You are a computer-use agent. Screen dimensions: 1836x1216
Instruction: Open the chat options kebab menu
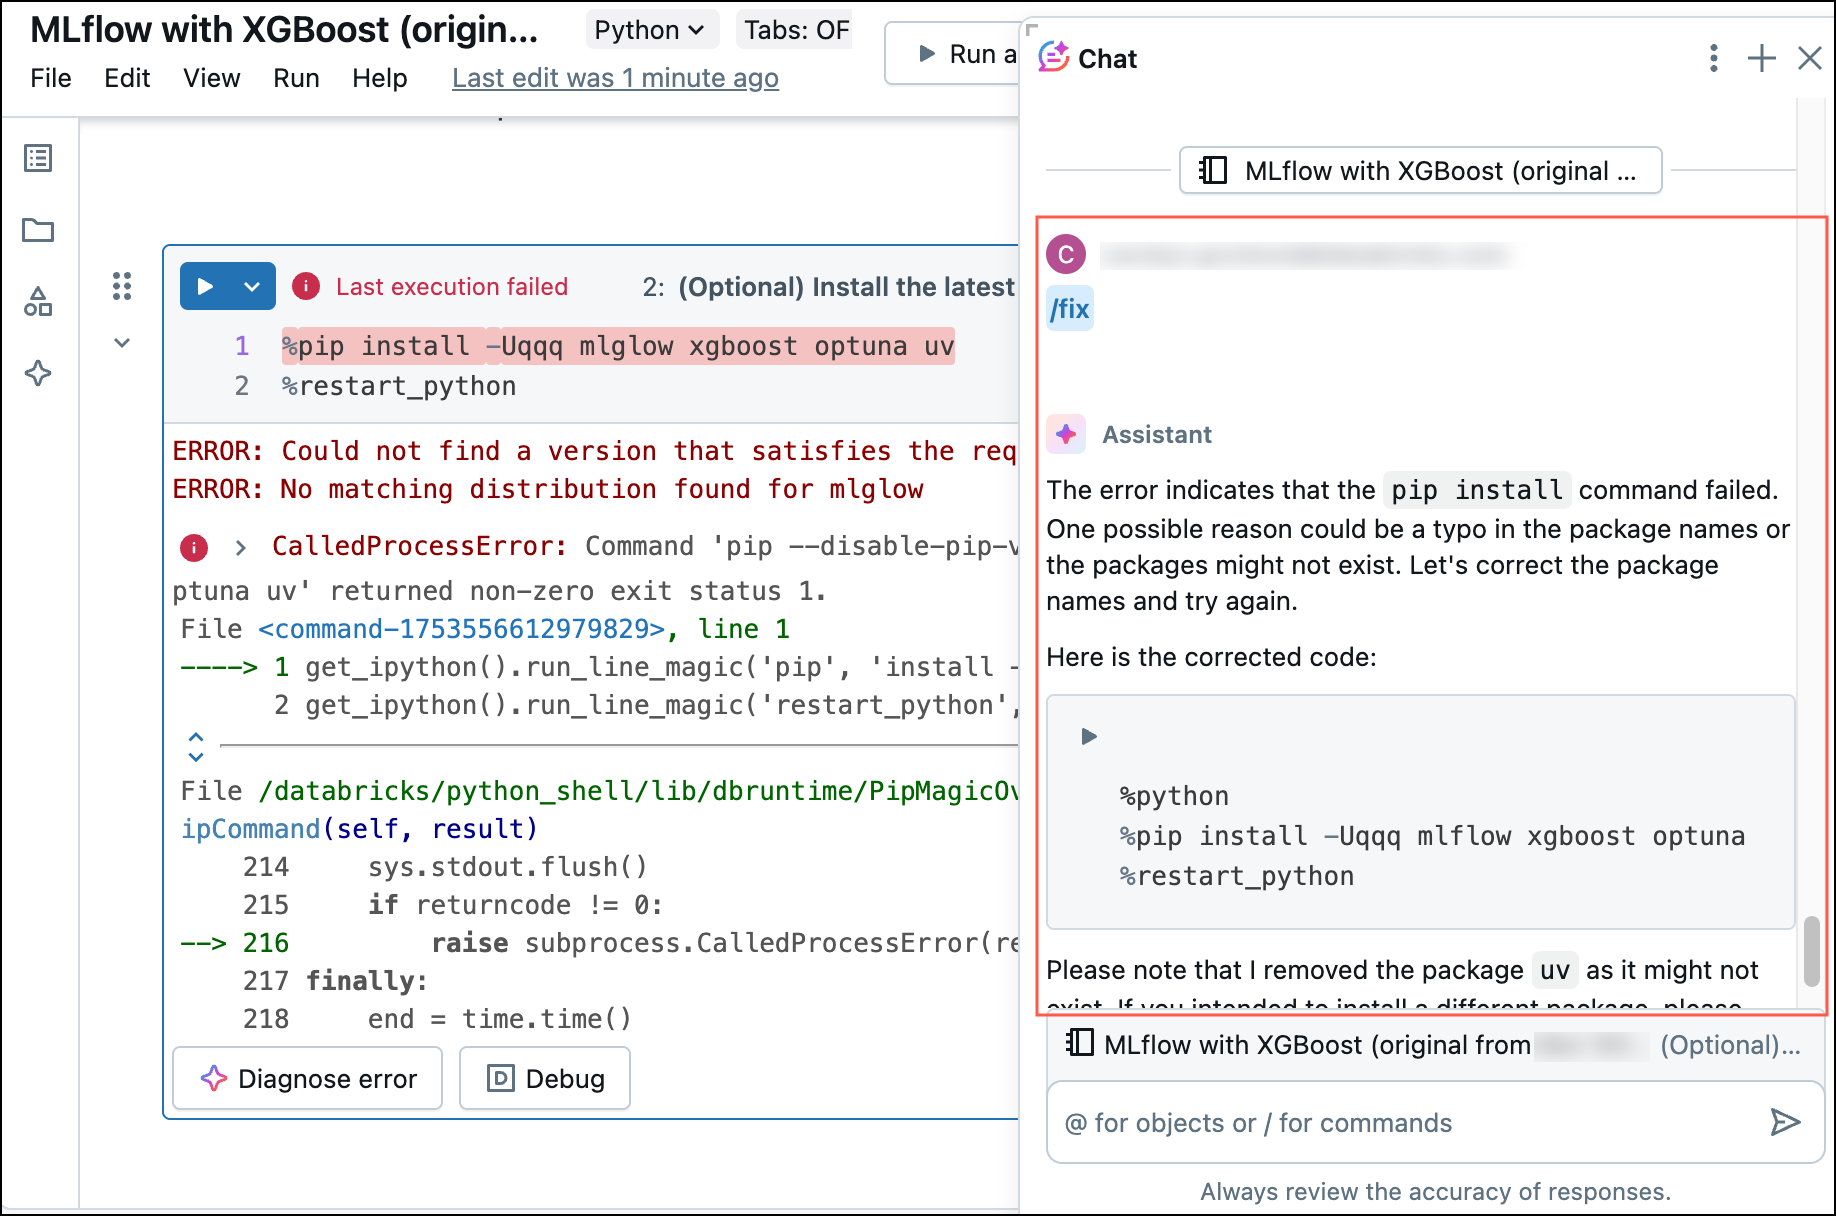pyautogui.click(x=1712, y=58)
